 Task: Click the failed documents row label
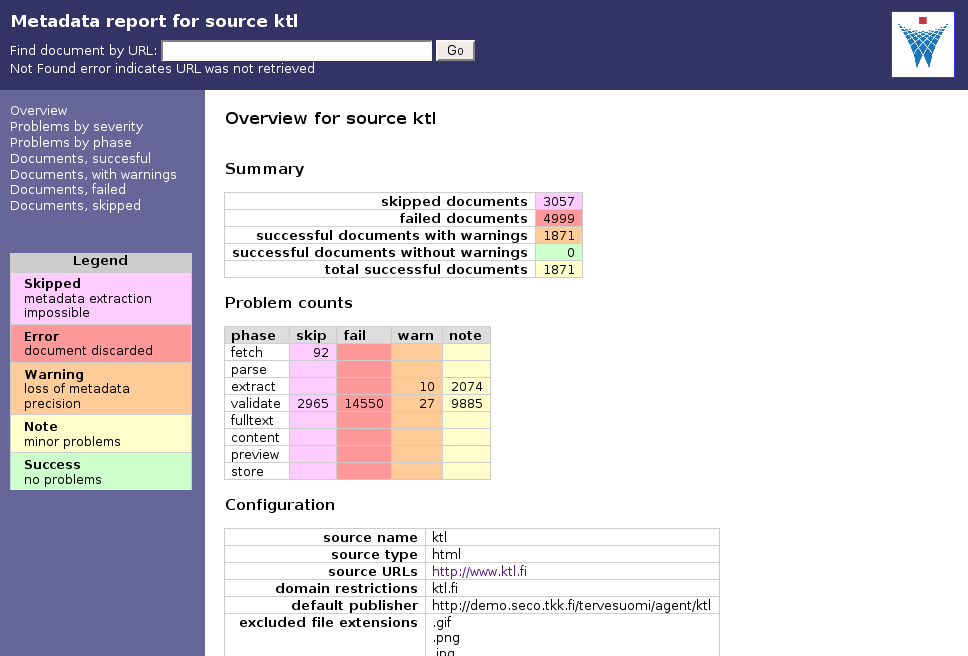463,218
